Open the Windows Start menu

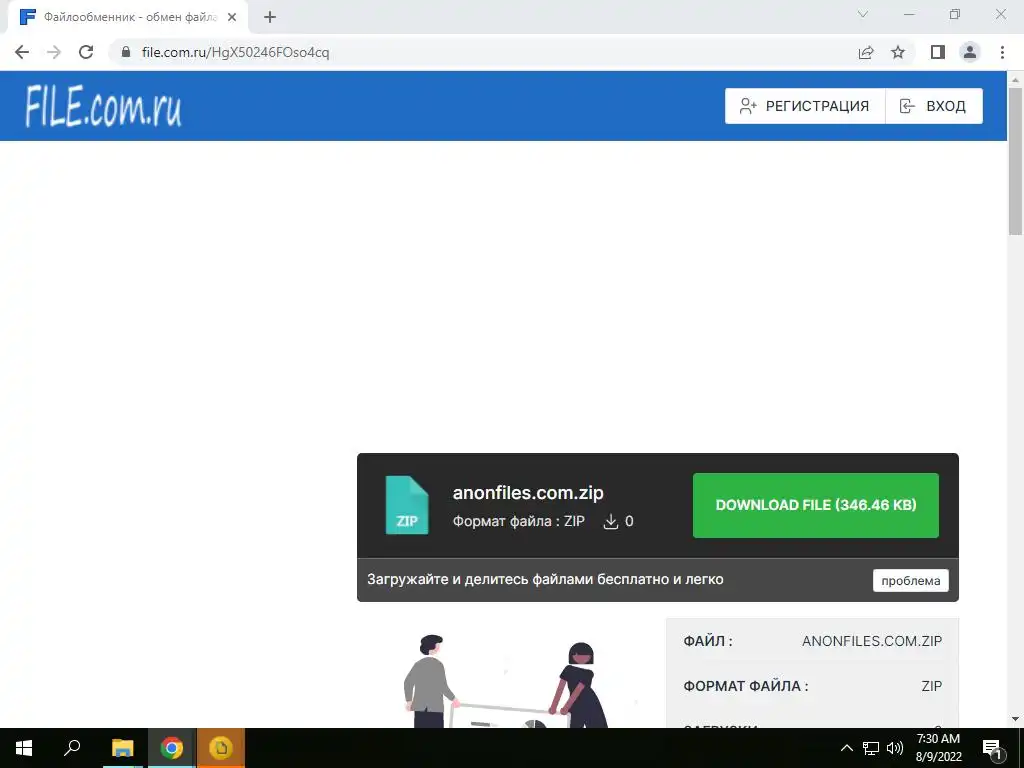[x=24, y=748]
